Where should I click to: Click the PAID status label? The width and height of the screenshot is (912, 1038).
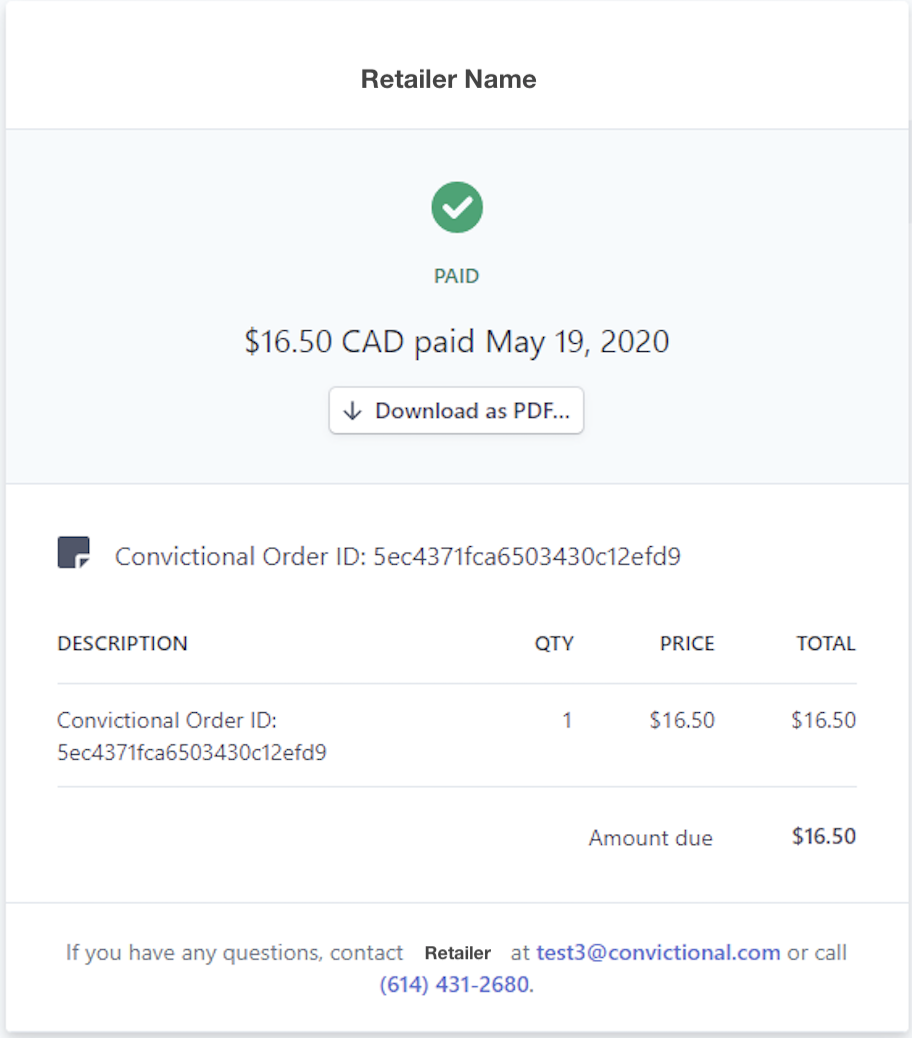pos(456,276)
